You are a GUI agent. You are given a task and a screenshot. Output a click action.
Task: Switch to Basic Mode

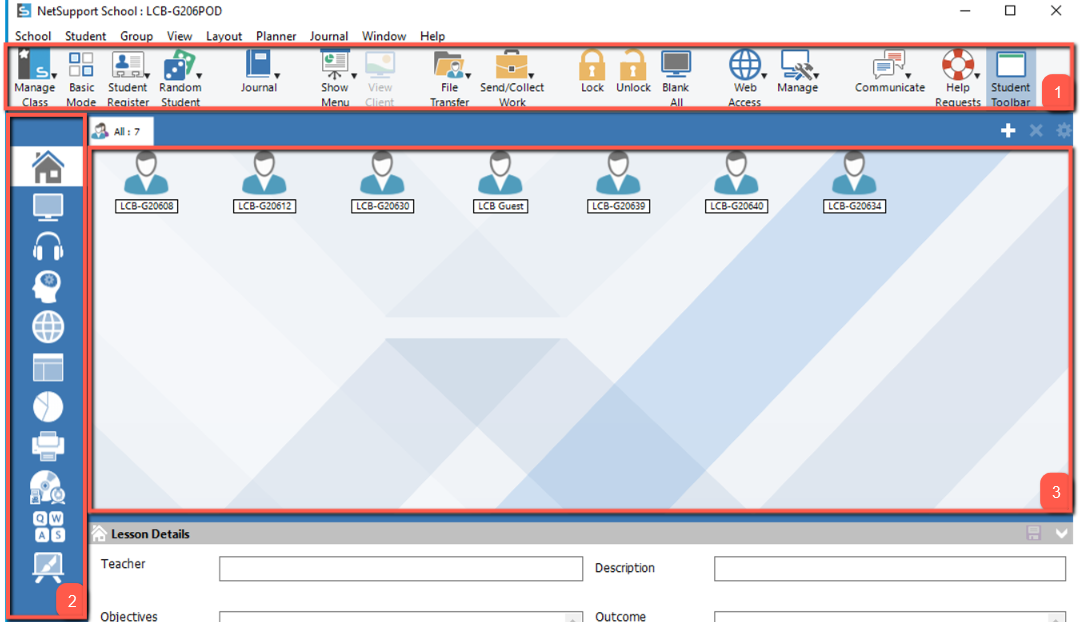81,79
